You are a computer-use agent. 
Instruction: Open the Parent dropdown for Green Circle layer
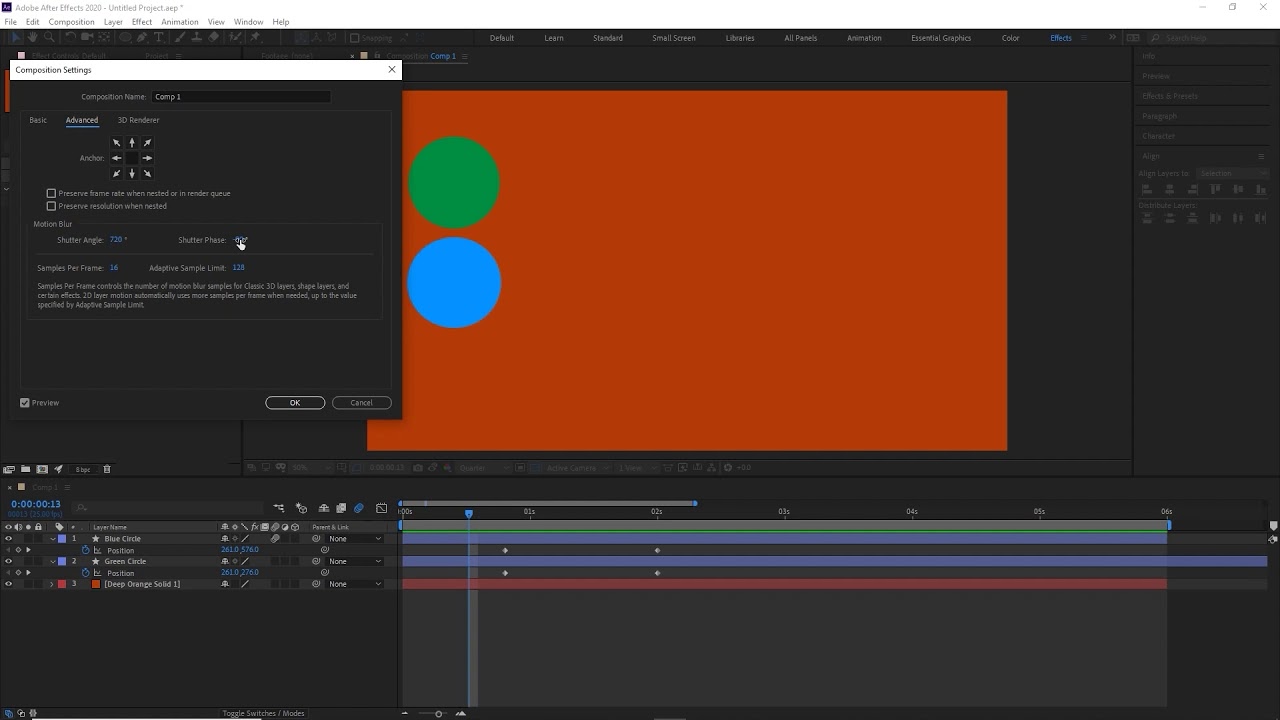tap(355, 561)
